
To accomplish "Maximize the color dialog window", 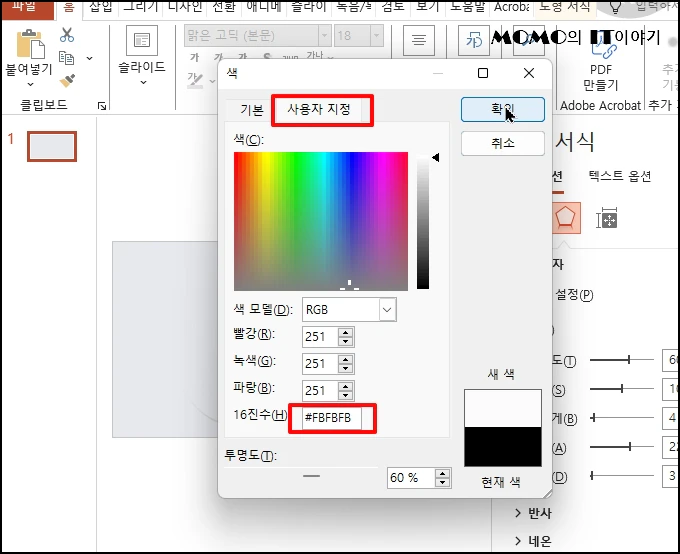I will click(x=483, y=73).
